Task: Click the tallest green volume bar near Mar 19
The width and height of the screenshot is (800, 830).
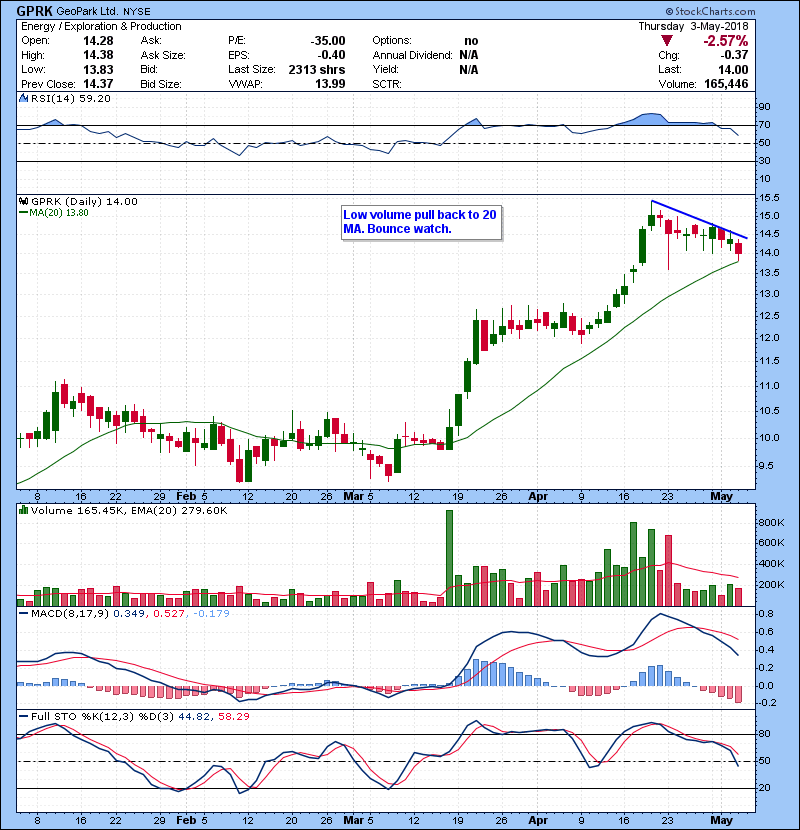Action: click(450, 558)
